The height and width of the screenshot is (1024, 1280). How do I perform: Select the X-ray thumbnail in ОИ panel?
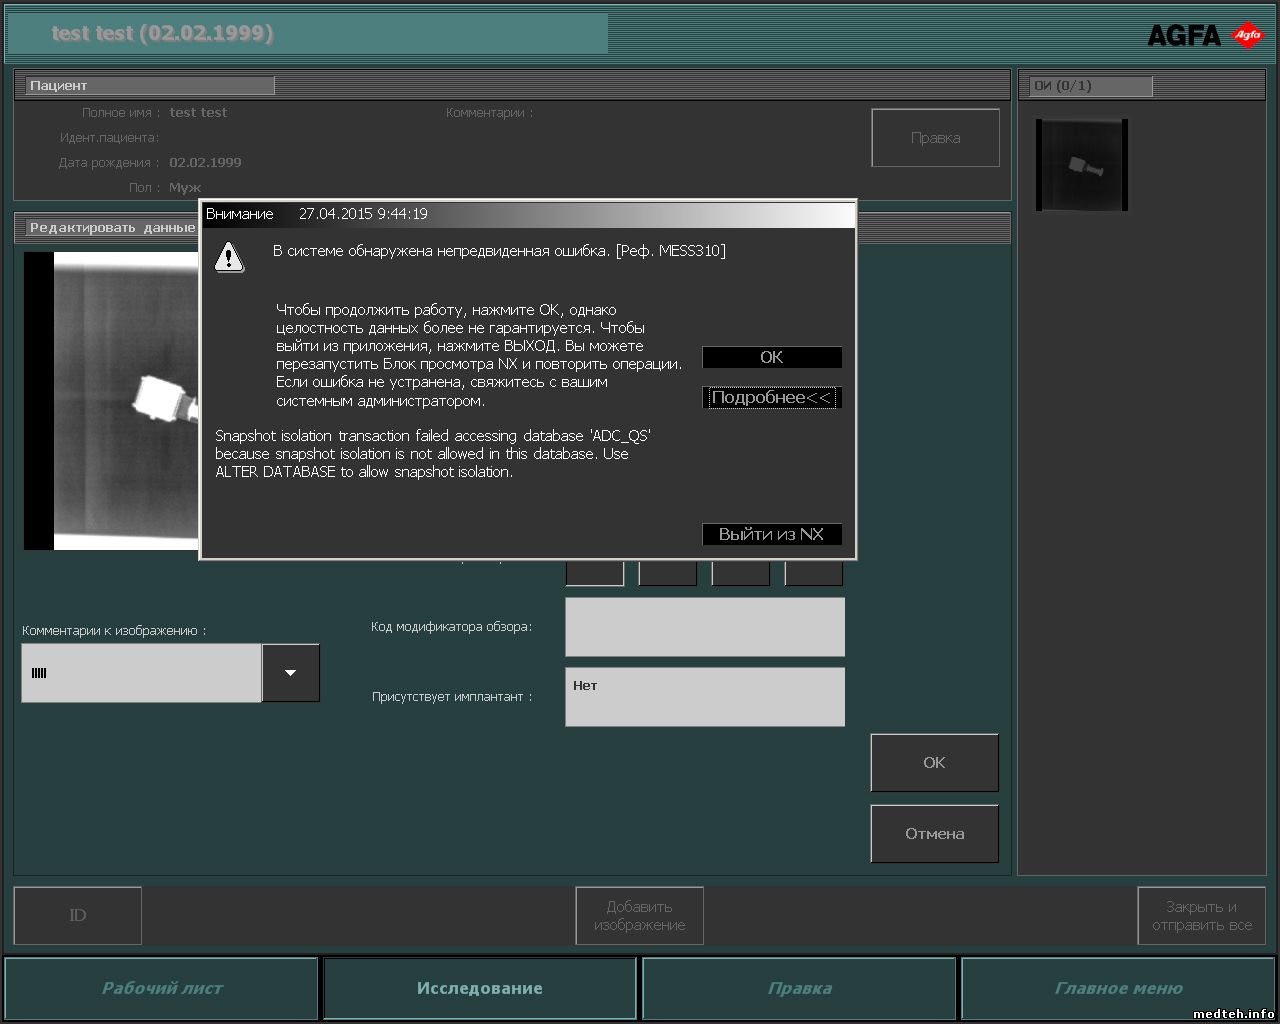tap(1081, 165)
